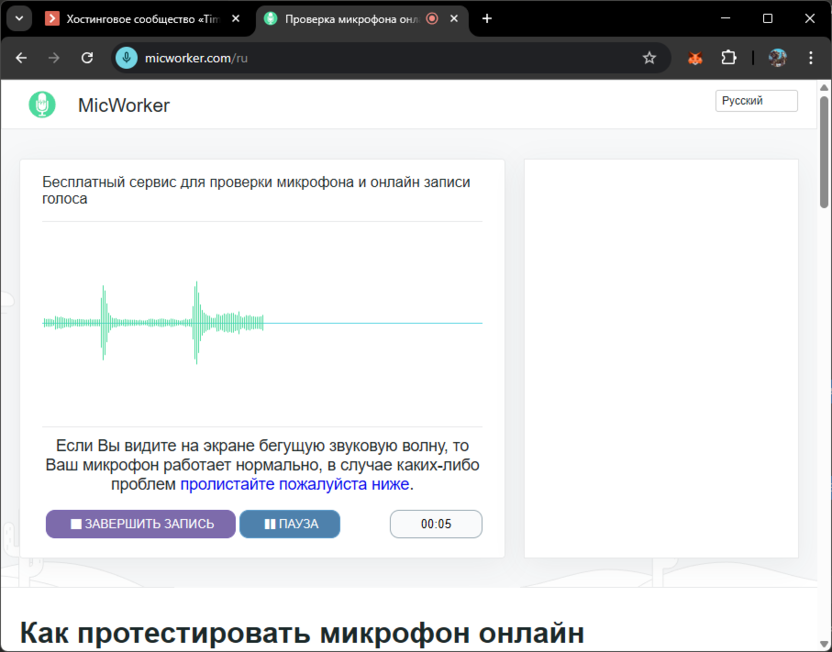Click the 00:05 recording timer
This screenshot has height=652, width=832.
pyautogui.click(x=436, y=524)
